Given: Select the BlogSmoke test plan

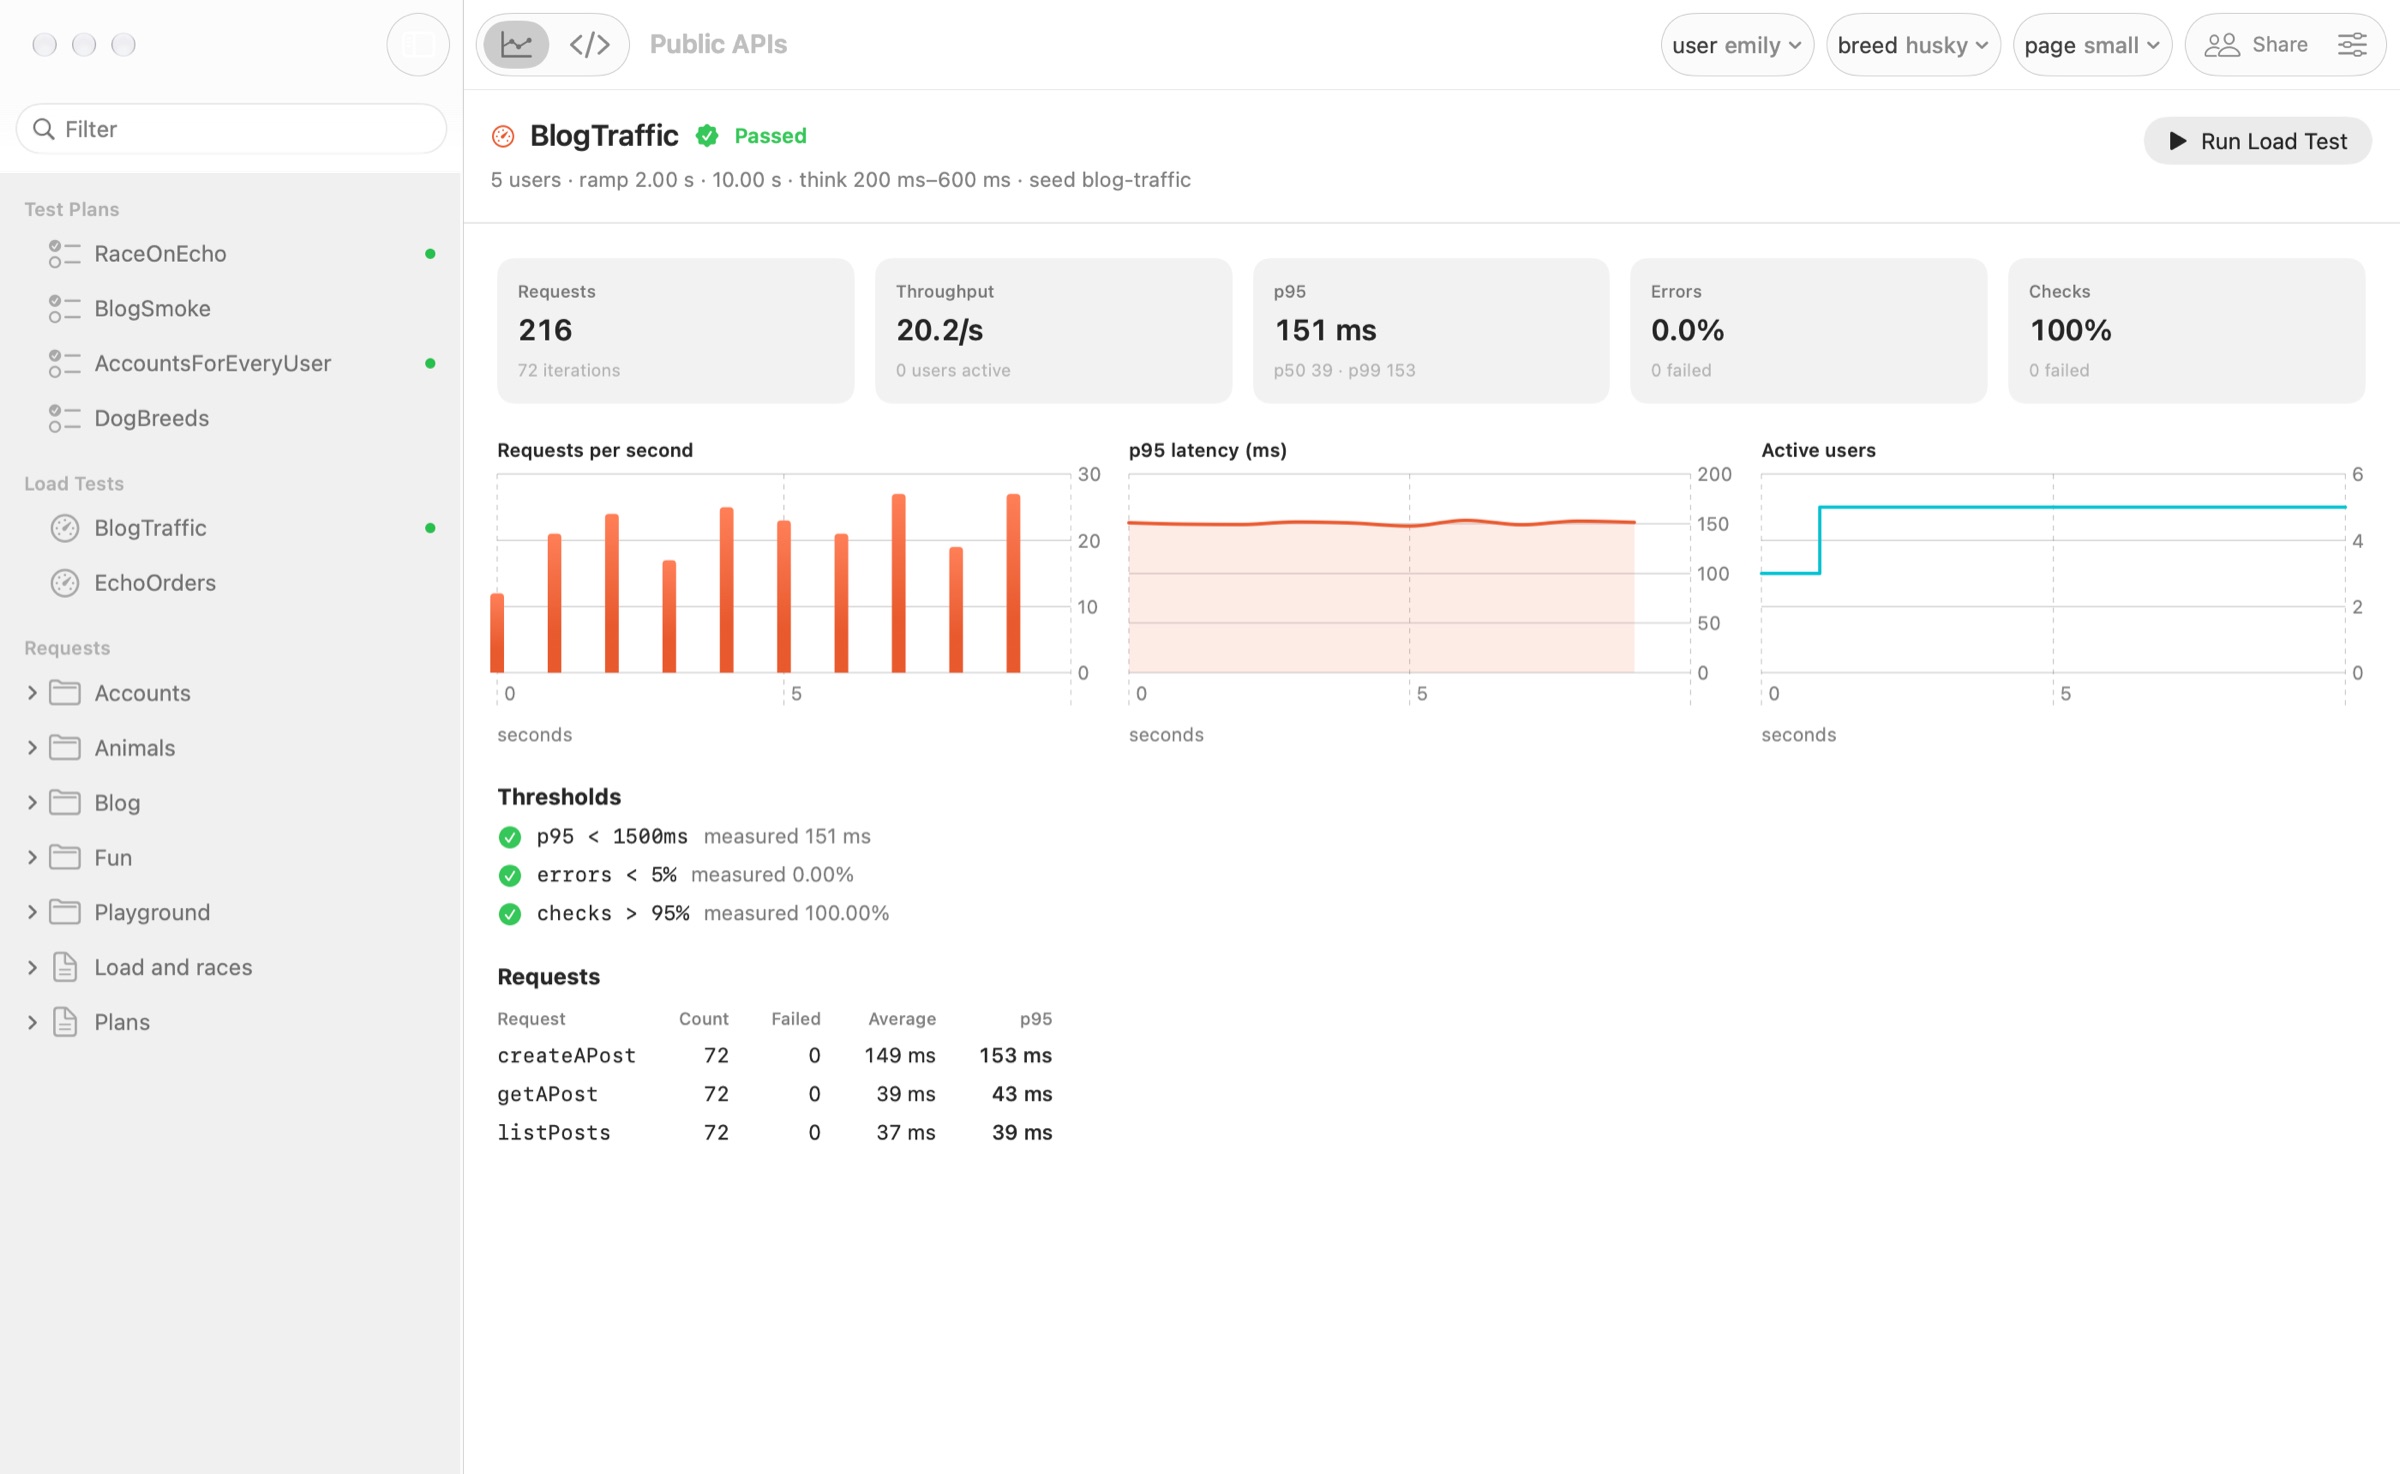Looking at the screenshot, I should point(230,309).
